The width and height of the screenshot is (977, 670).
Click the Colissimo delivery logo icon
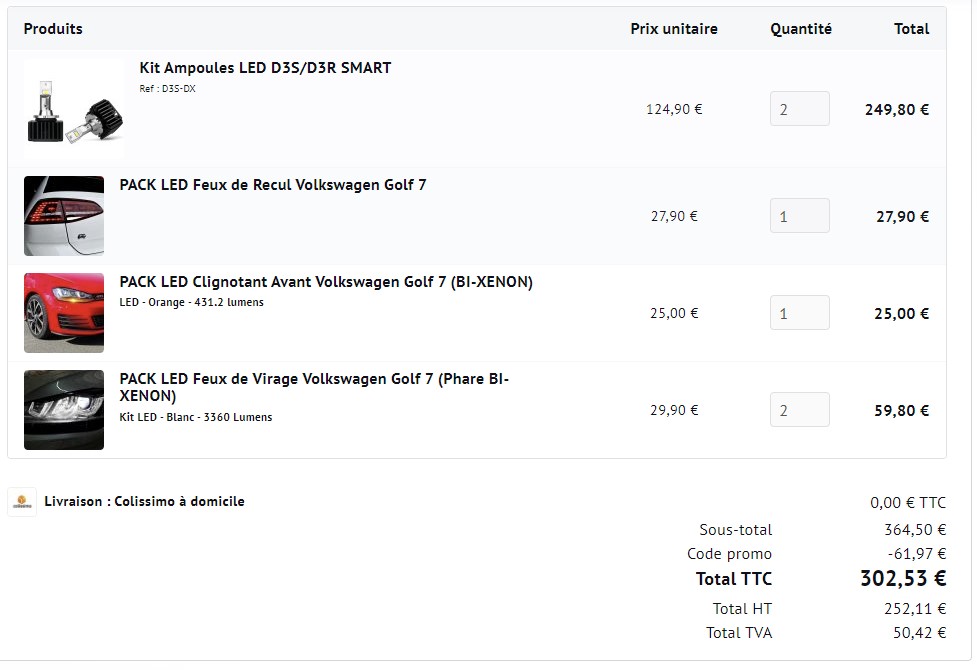(x=22, y=502)
